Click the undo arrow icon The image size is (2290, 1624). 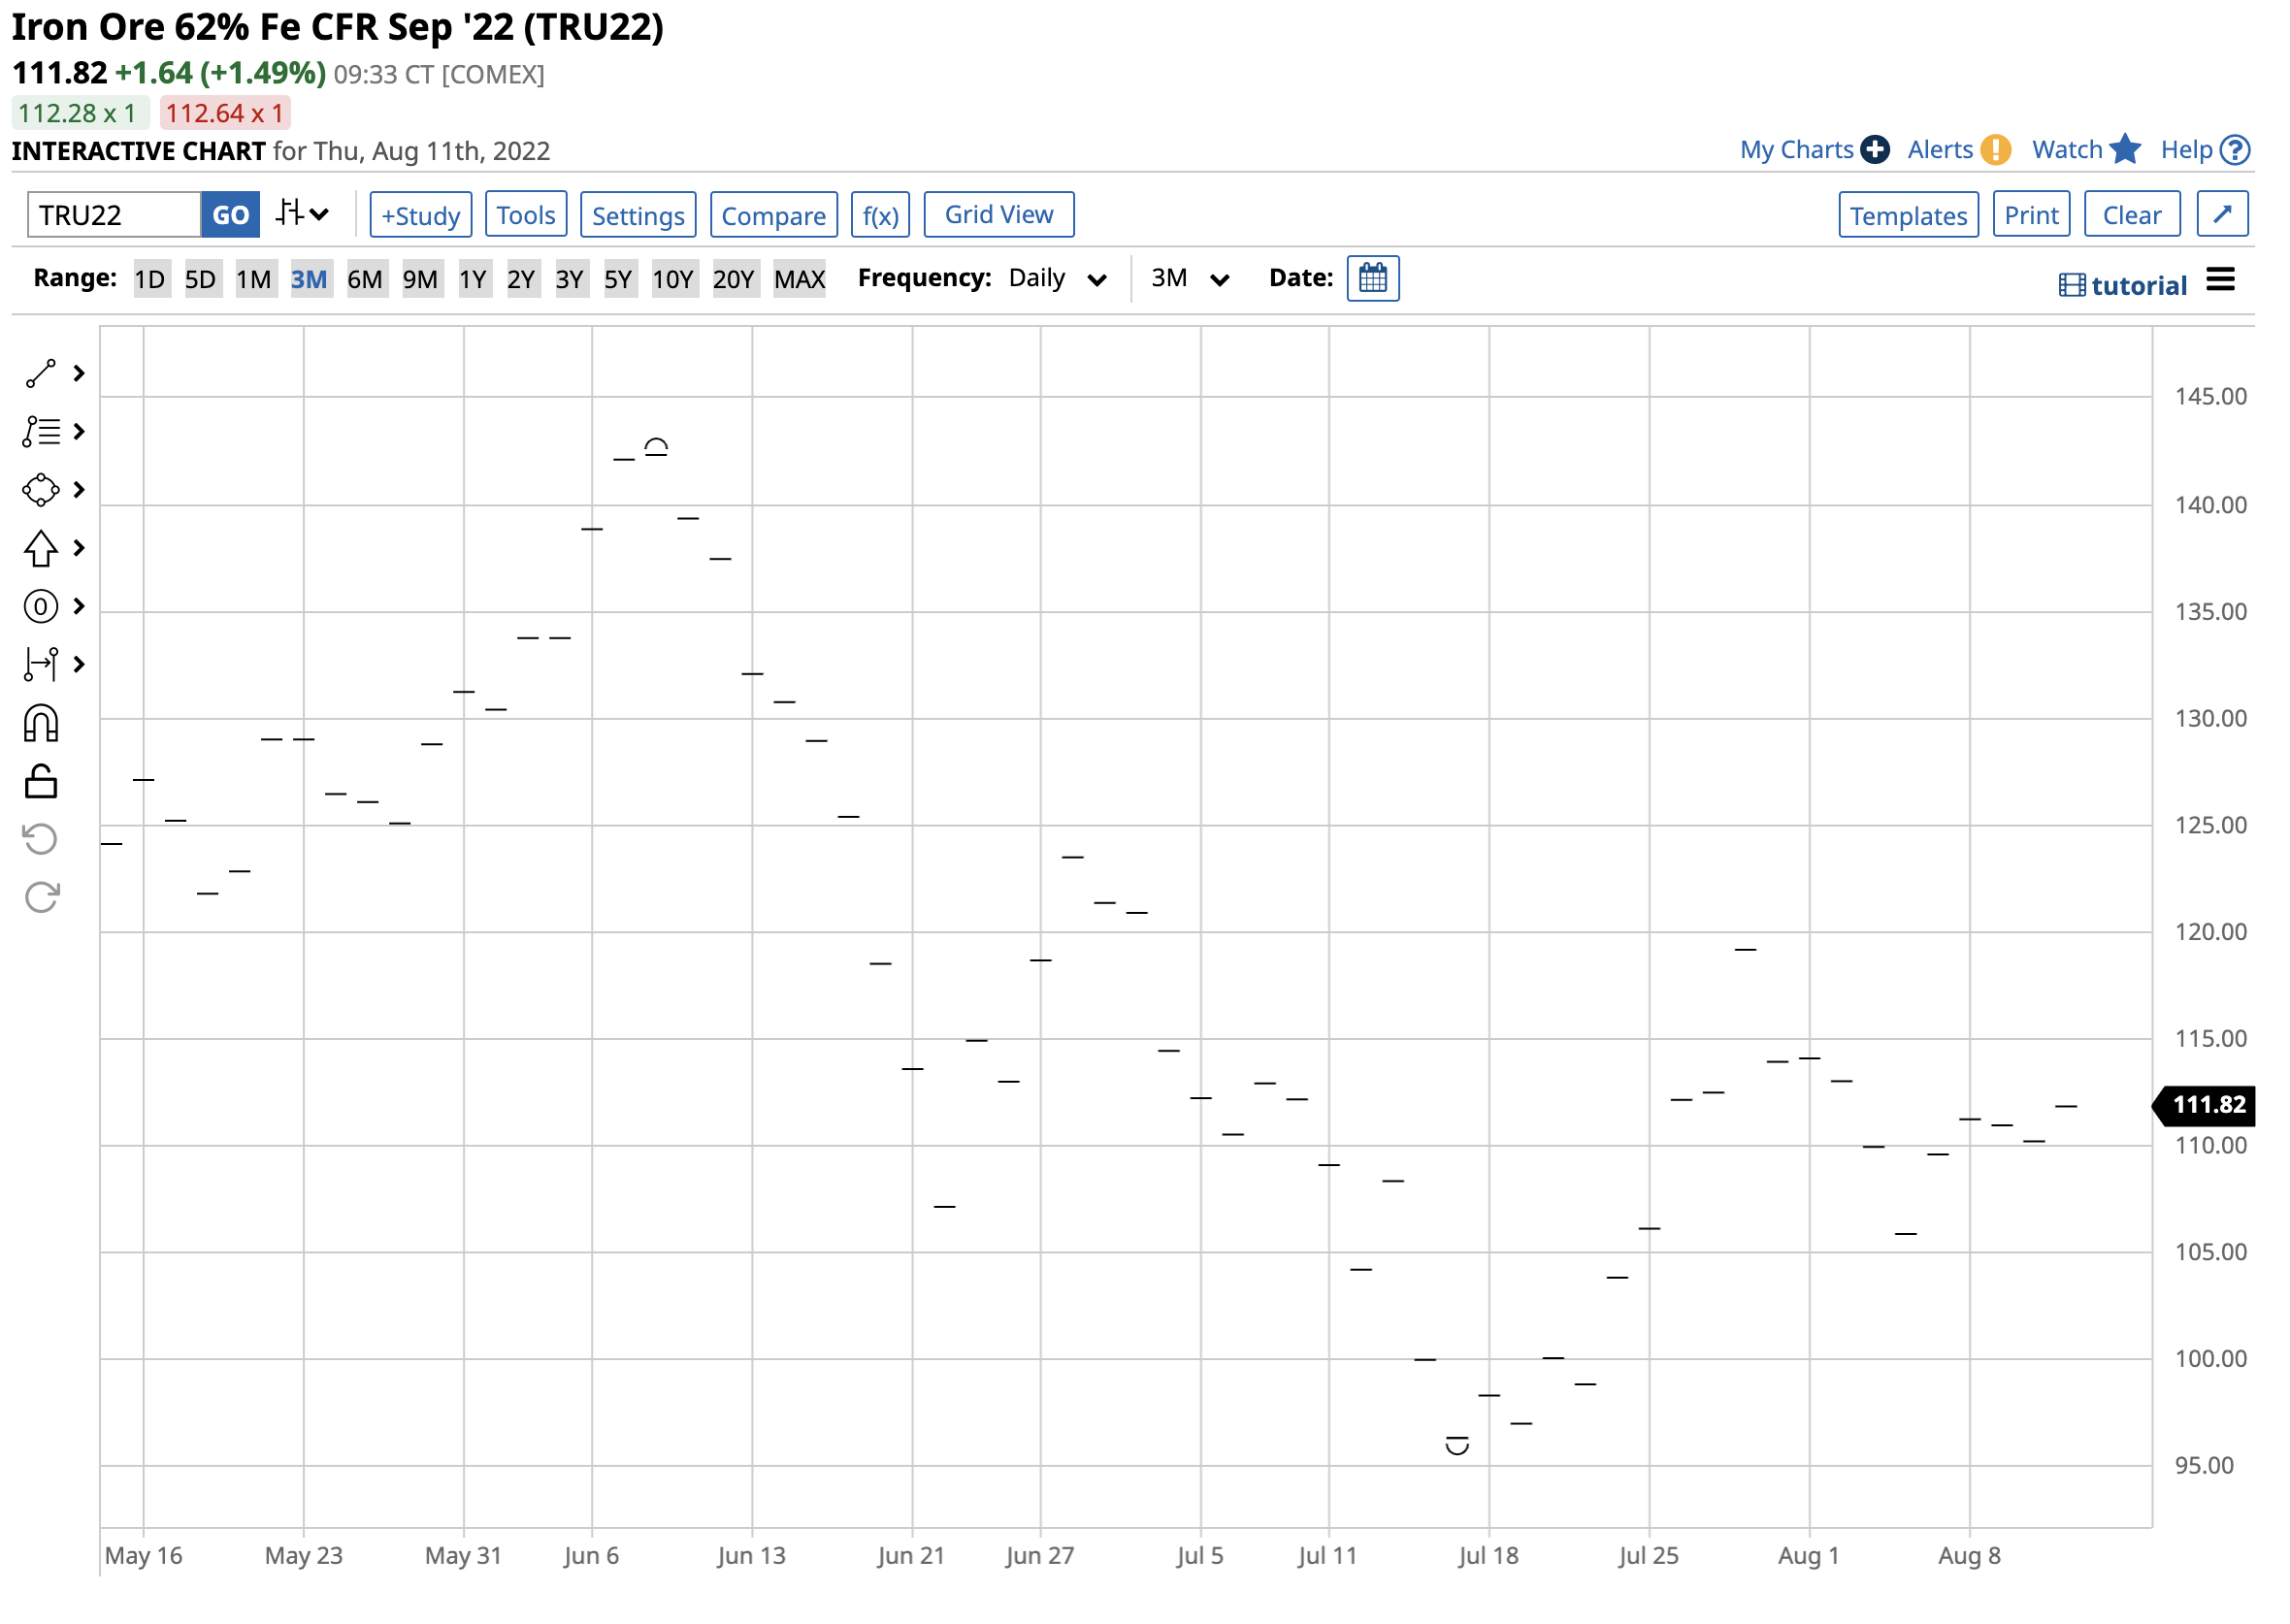pos(41,840)
